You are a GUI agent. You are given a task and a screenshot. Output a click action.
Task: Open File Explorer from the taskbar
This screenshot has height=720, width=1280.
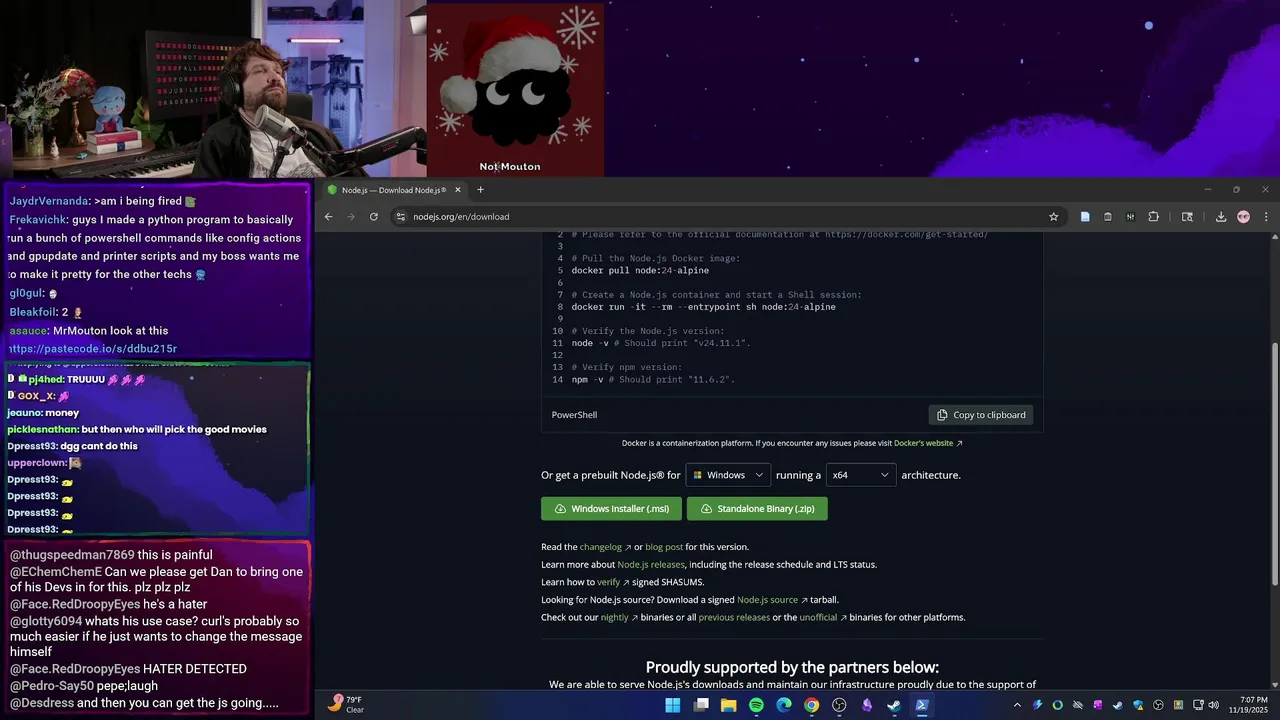tap(729, 705)
